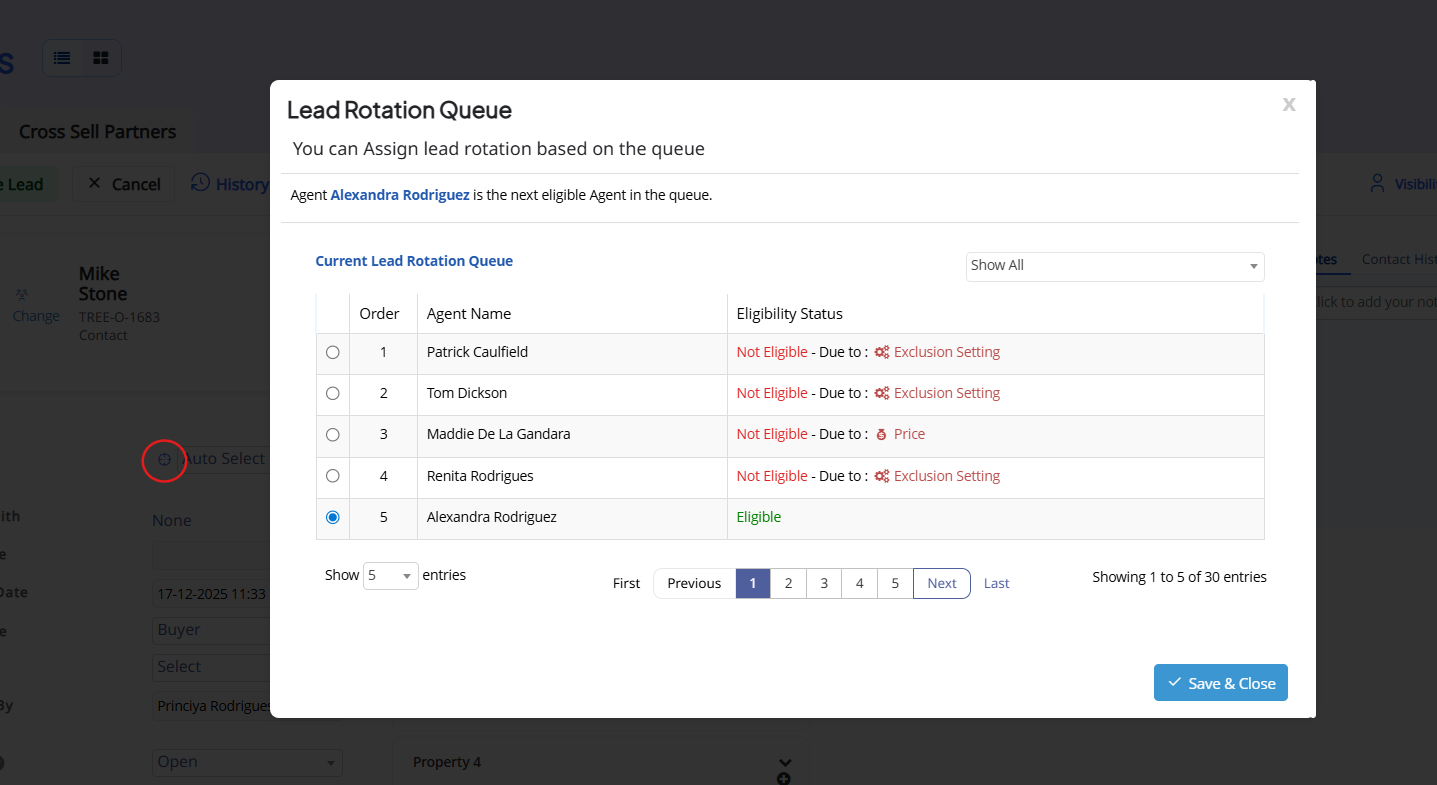Screen dimensions: 1437x785
Task: Click the Auto Select crosshair icon
Action: pyautogui.click(x=165, y=459)
